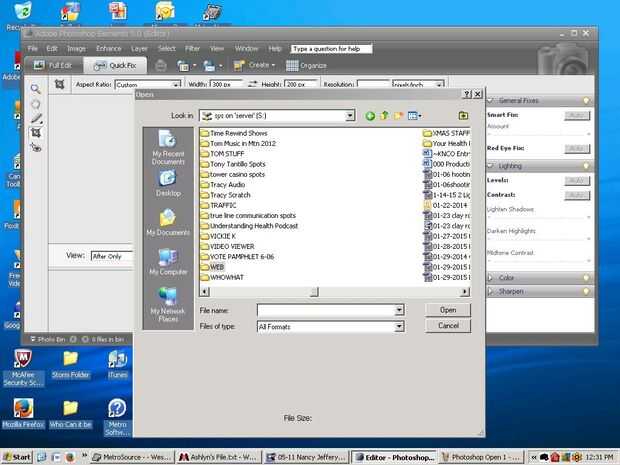Switch to the Quick Fix tab
Image resolution: width=620 pixels, height=465 pixels.
coord(115,65)
